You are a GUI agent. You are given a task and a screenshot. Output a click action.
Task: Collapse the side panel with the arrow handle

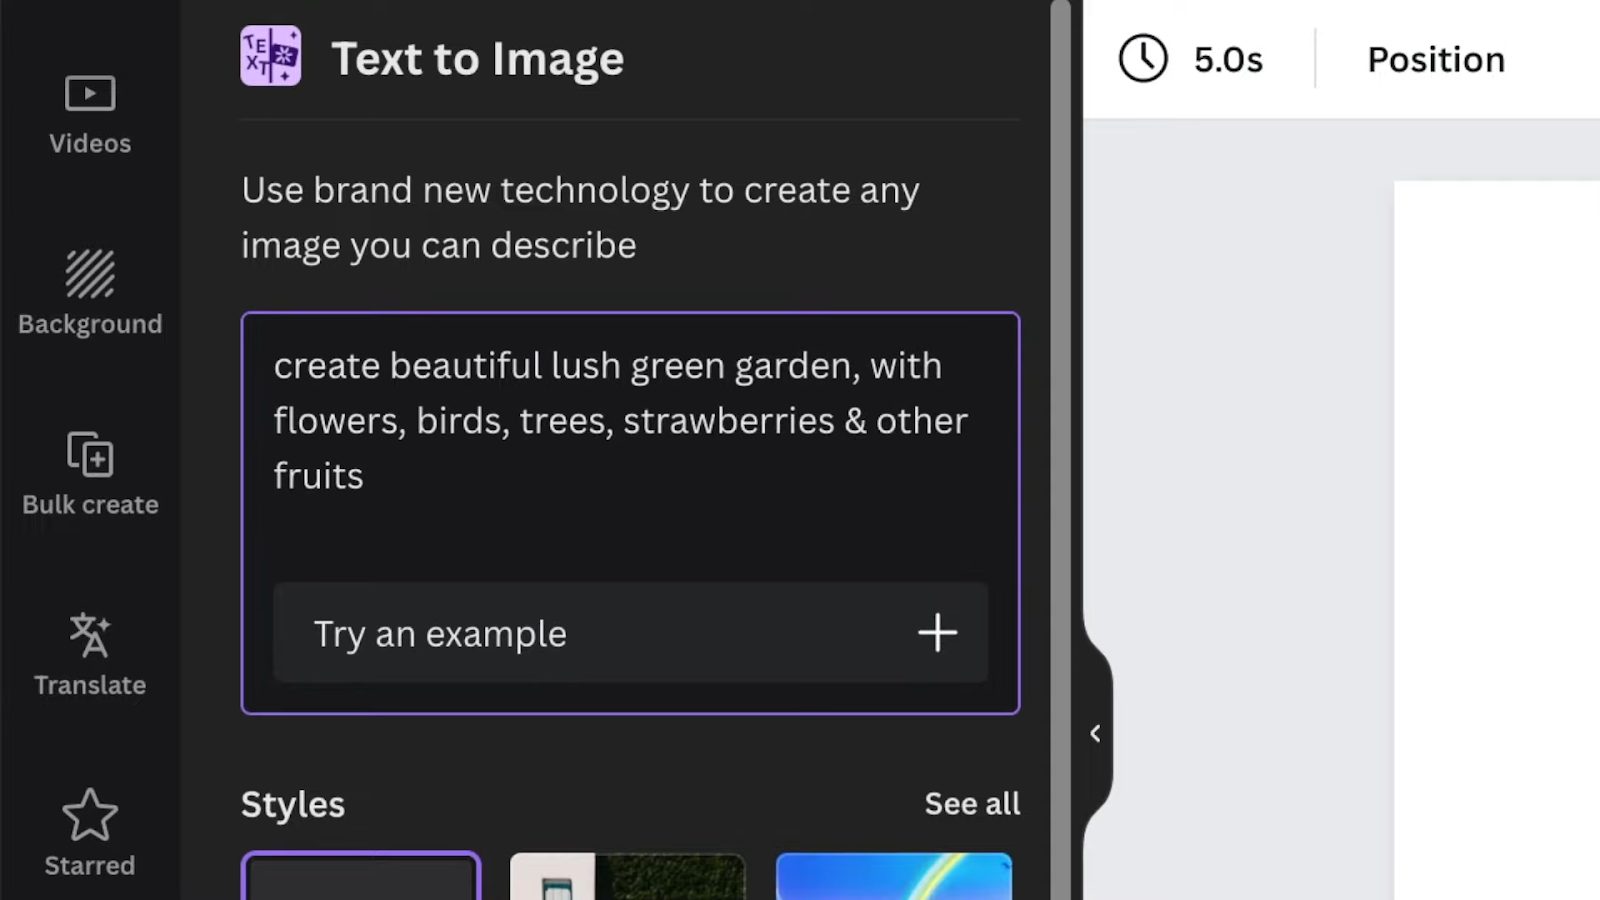(1096, 733)
